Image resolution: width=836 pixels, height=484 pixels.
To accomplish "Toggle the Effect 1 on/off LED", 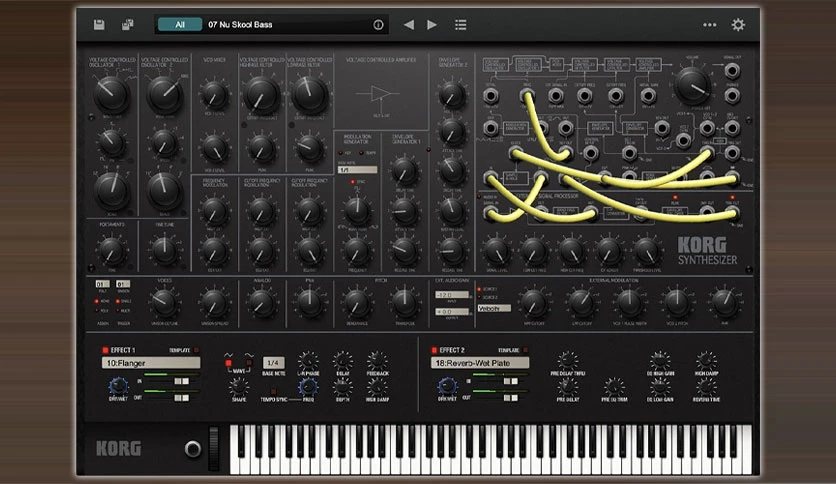I will tap(105, 350).
